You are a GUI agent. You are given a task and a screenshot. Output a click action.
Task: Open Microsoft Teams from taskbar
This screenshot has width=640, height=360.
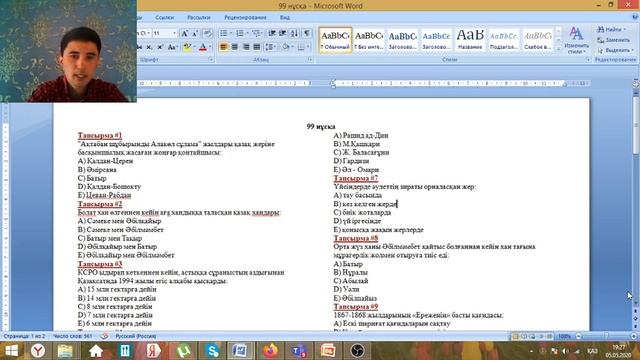coord(299,351)
